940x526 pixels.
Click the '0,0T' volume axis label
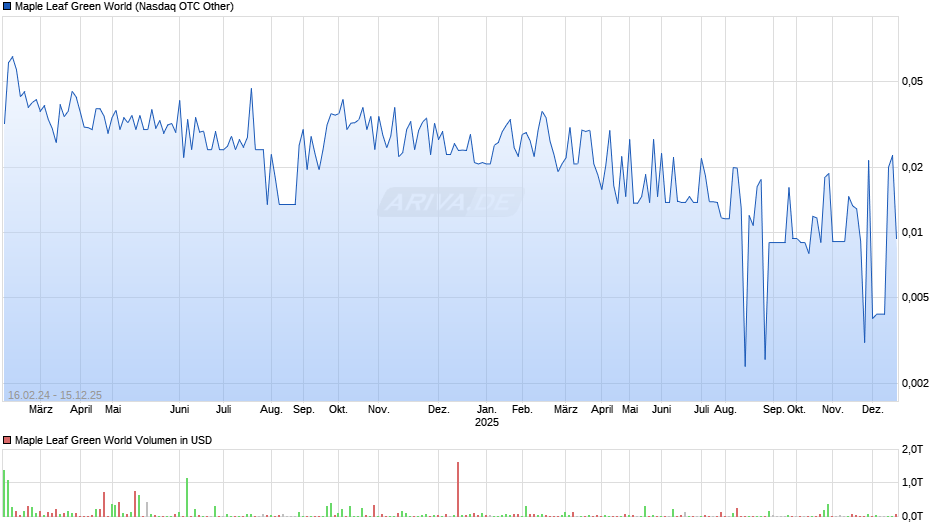[912, 516]
